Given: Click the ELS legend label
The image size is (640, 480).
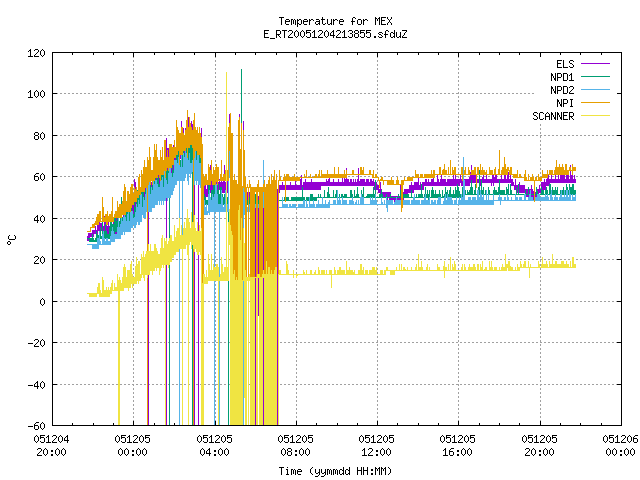Looking at the screenshot, I should [x=565, y=64].
